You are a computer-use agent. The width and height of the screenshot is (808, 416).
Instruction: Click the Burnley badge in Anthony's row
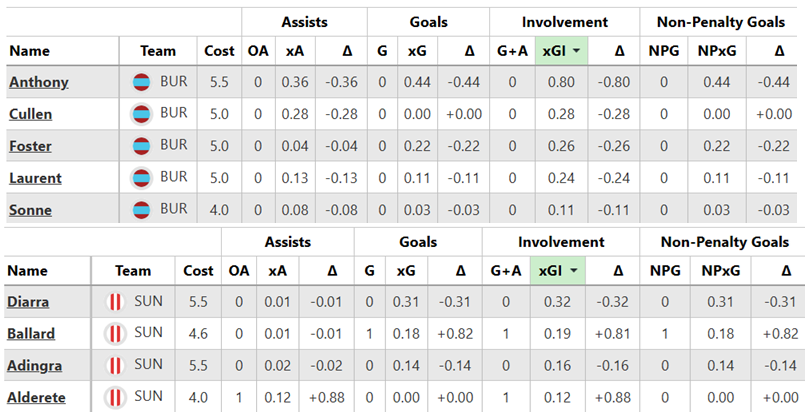(x=141, y=81)
